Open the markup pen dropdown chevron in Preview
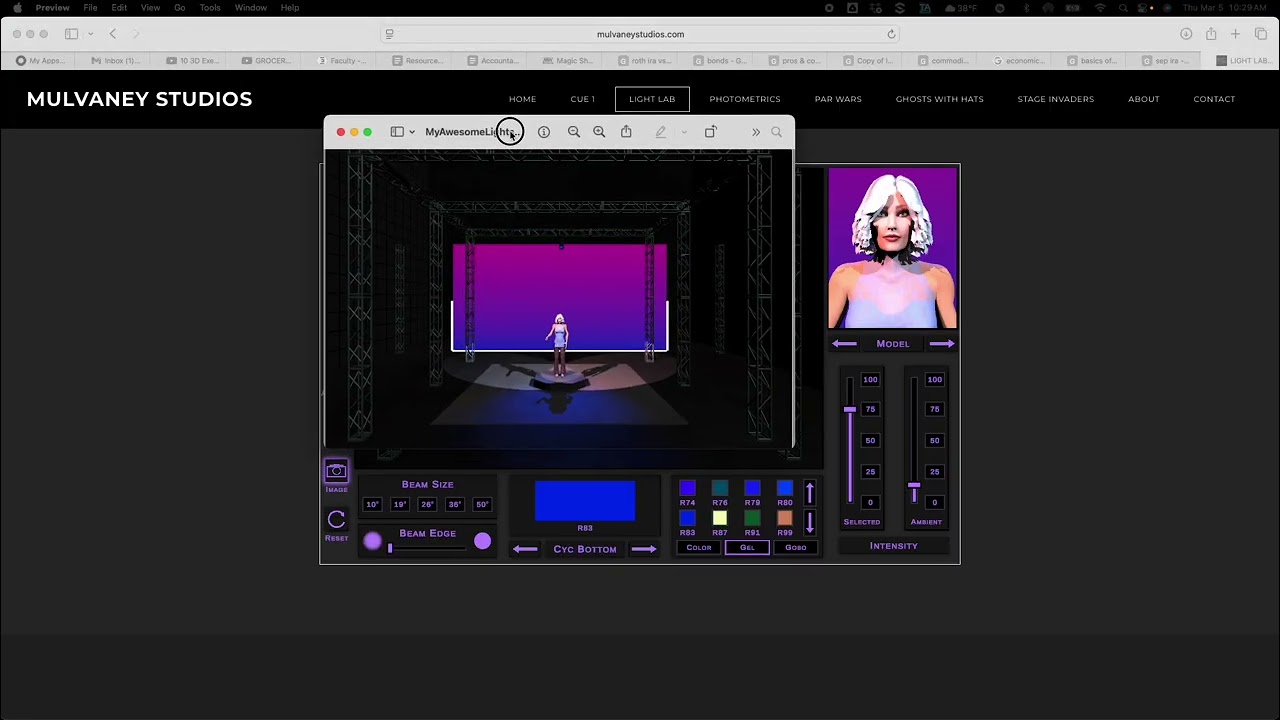This screenshot has height=720, width=1280. pyautogui.click(x=684, y=132)
